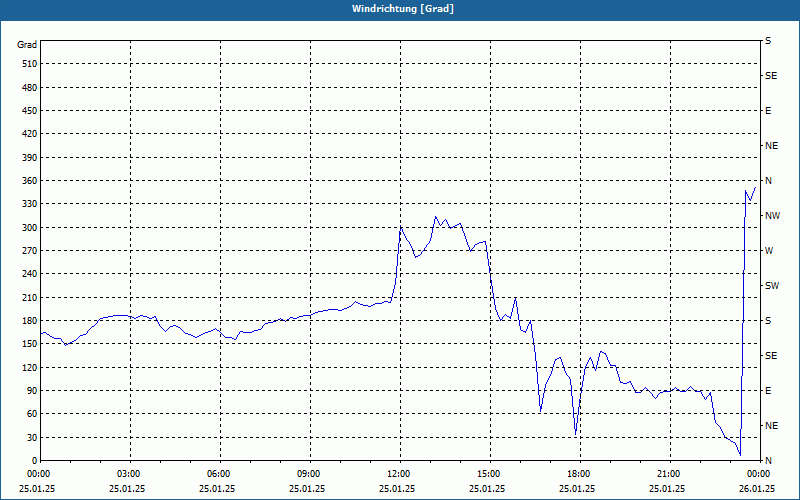Select the 15:00 time label
The height and width of the screenshot is (500, 800).
(487, 474)
